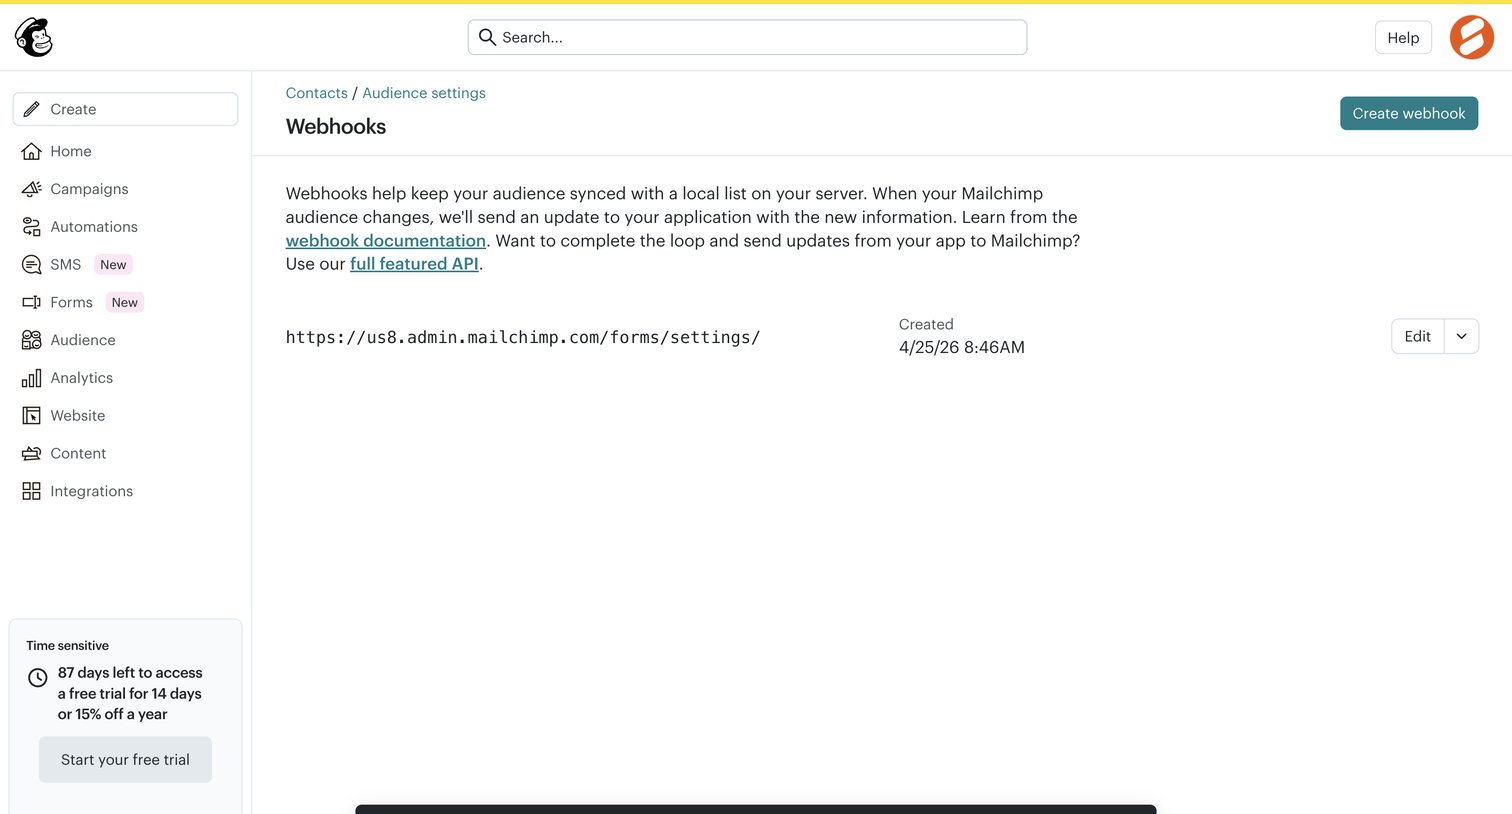Image resolution: width=1512 pixels, height=814 pixels.
Task: Click the Content icon in sidebar
Action: (x=32, y=453)
